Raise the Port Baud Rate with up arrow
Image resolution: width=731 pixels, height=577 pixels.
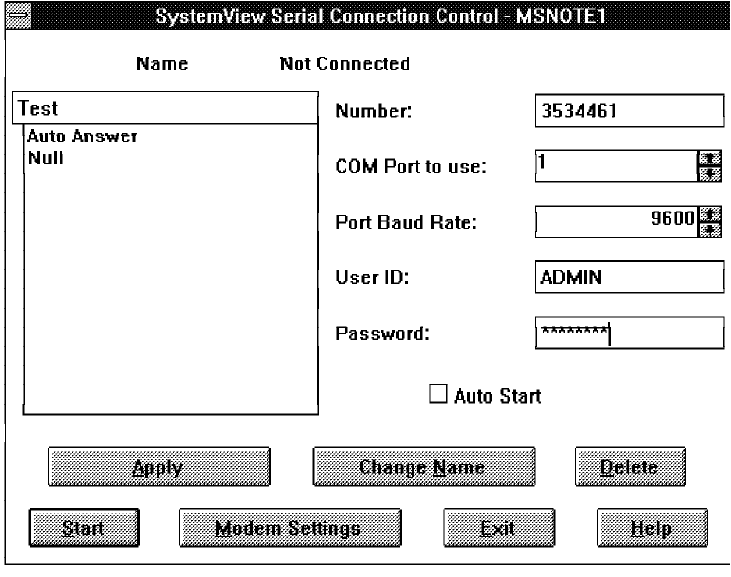pyautogui.click(x=710, y=214)
